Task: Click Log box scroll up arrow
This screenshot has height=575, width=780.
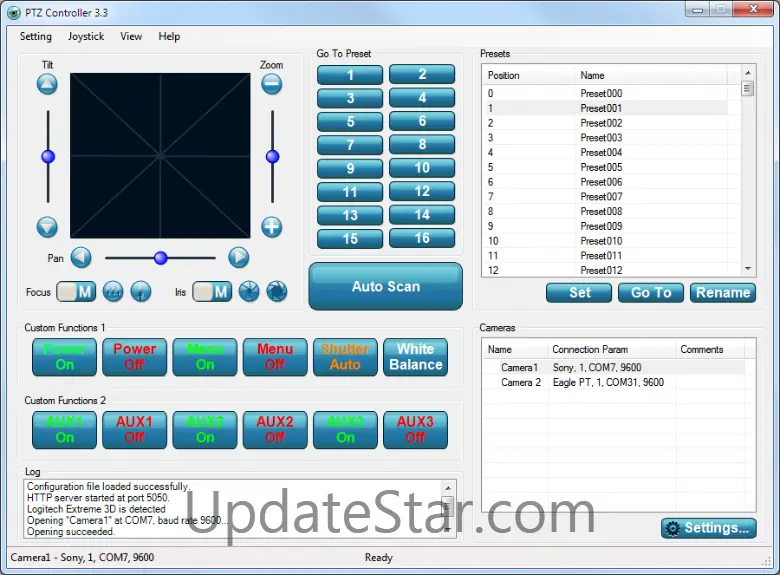Action: click(x=448, y=488)
